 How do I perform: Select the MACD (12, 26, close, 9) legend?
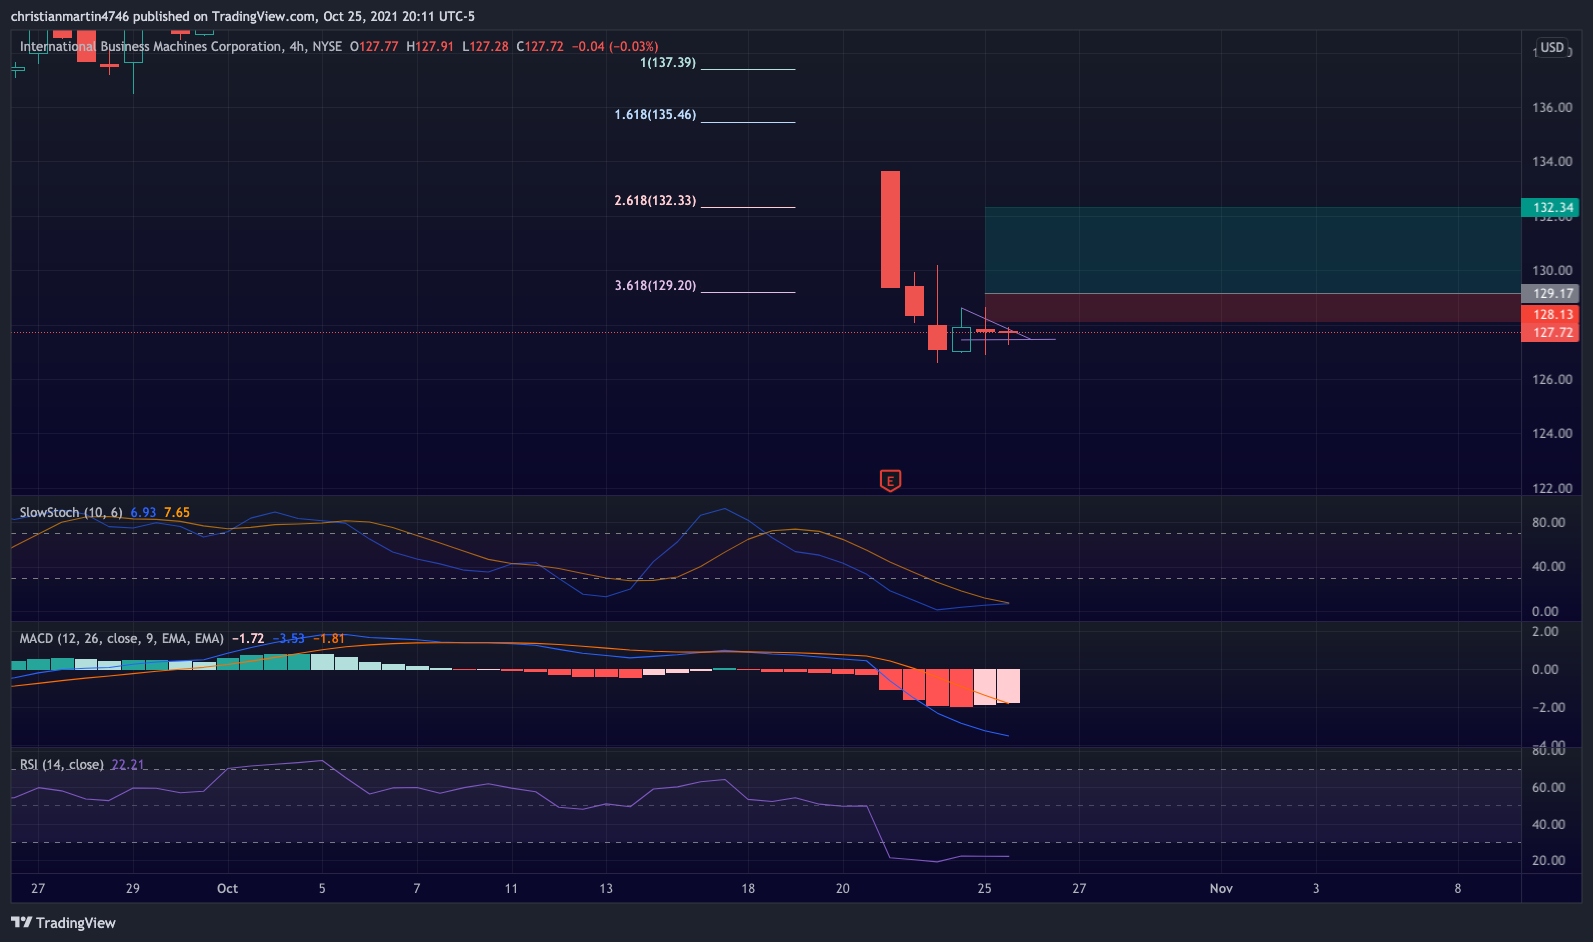pos(122,638)
